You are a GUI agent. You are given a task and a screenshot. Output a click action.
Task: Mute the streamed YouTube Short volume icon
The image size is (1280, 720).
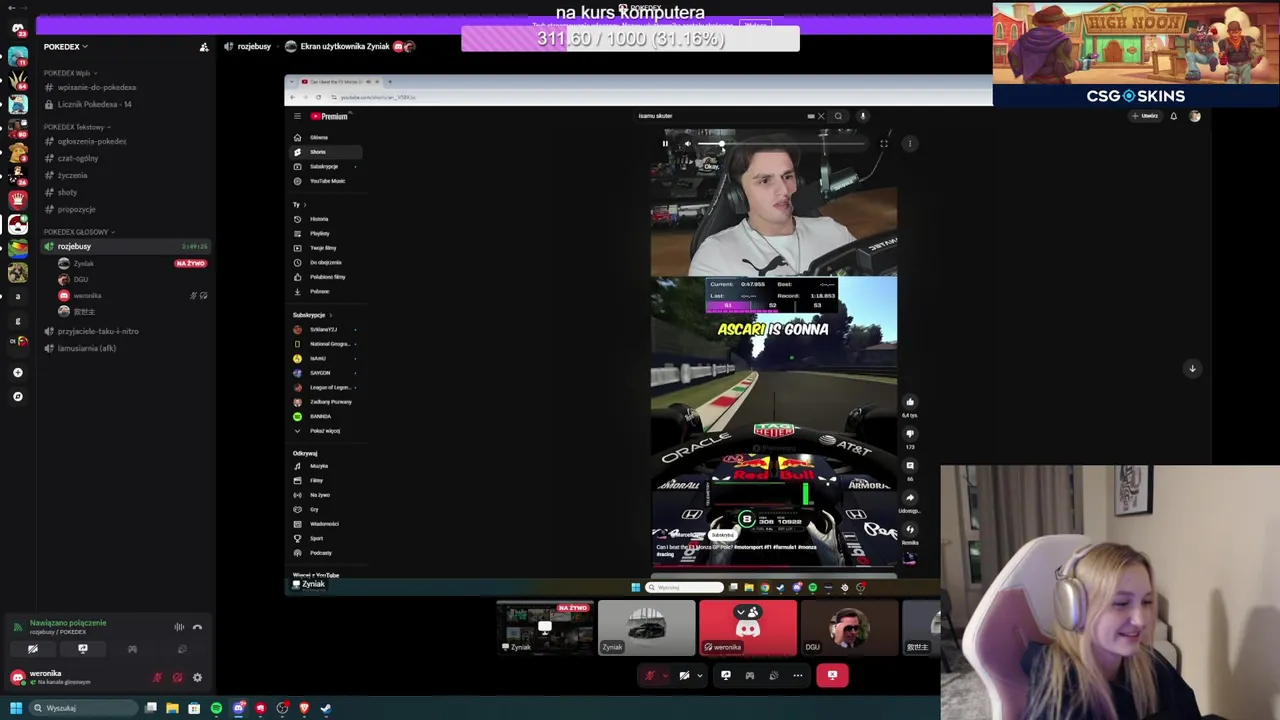pyautogui.click(x=687, y=144)
